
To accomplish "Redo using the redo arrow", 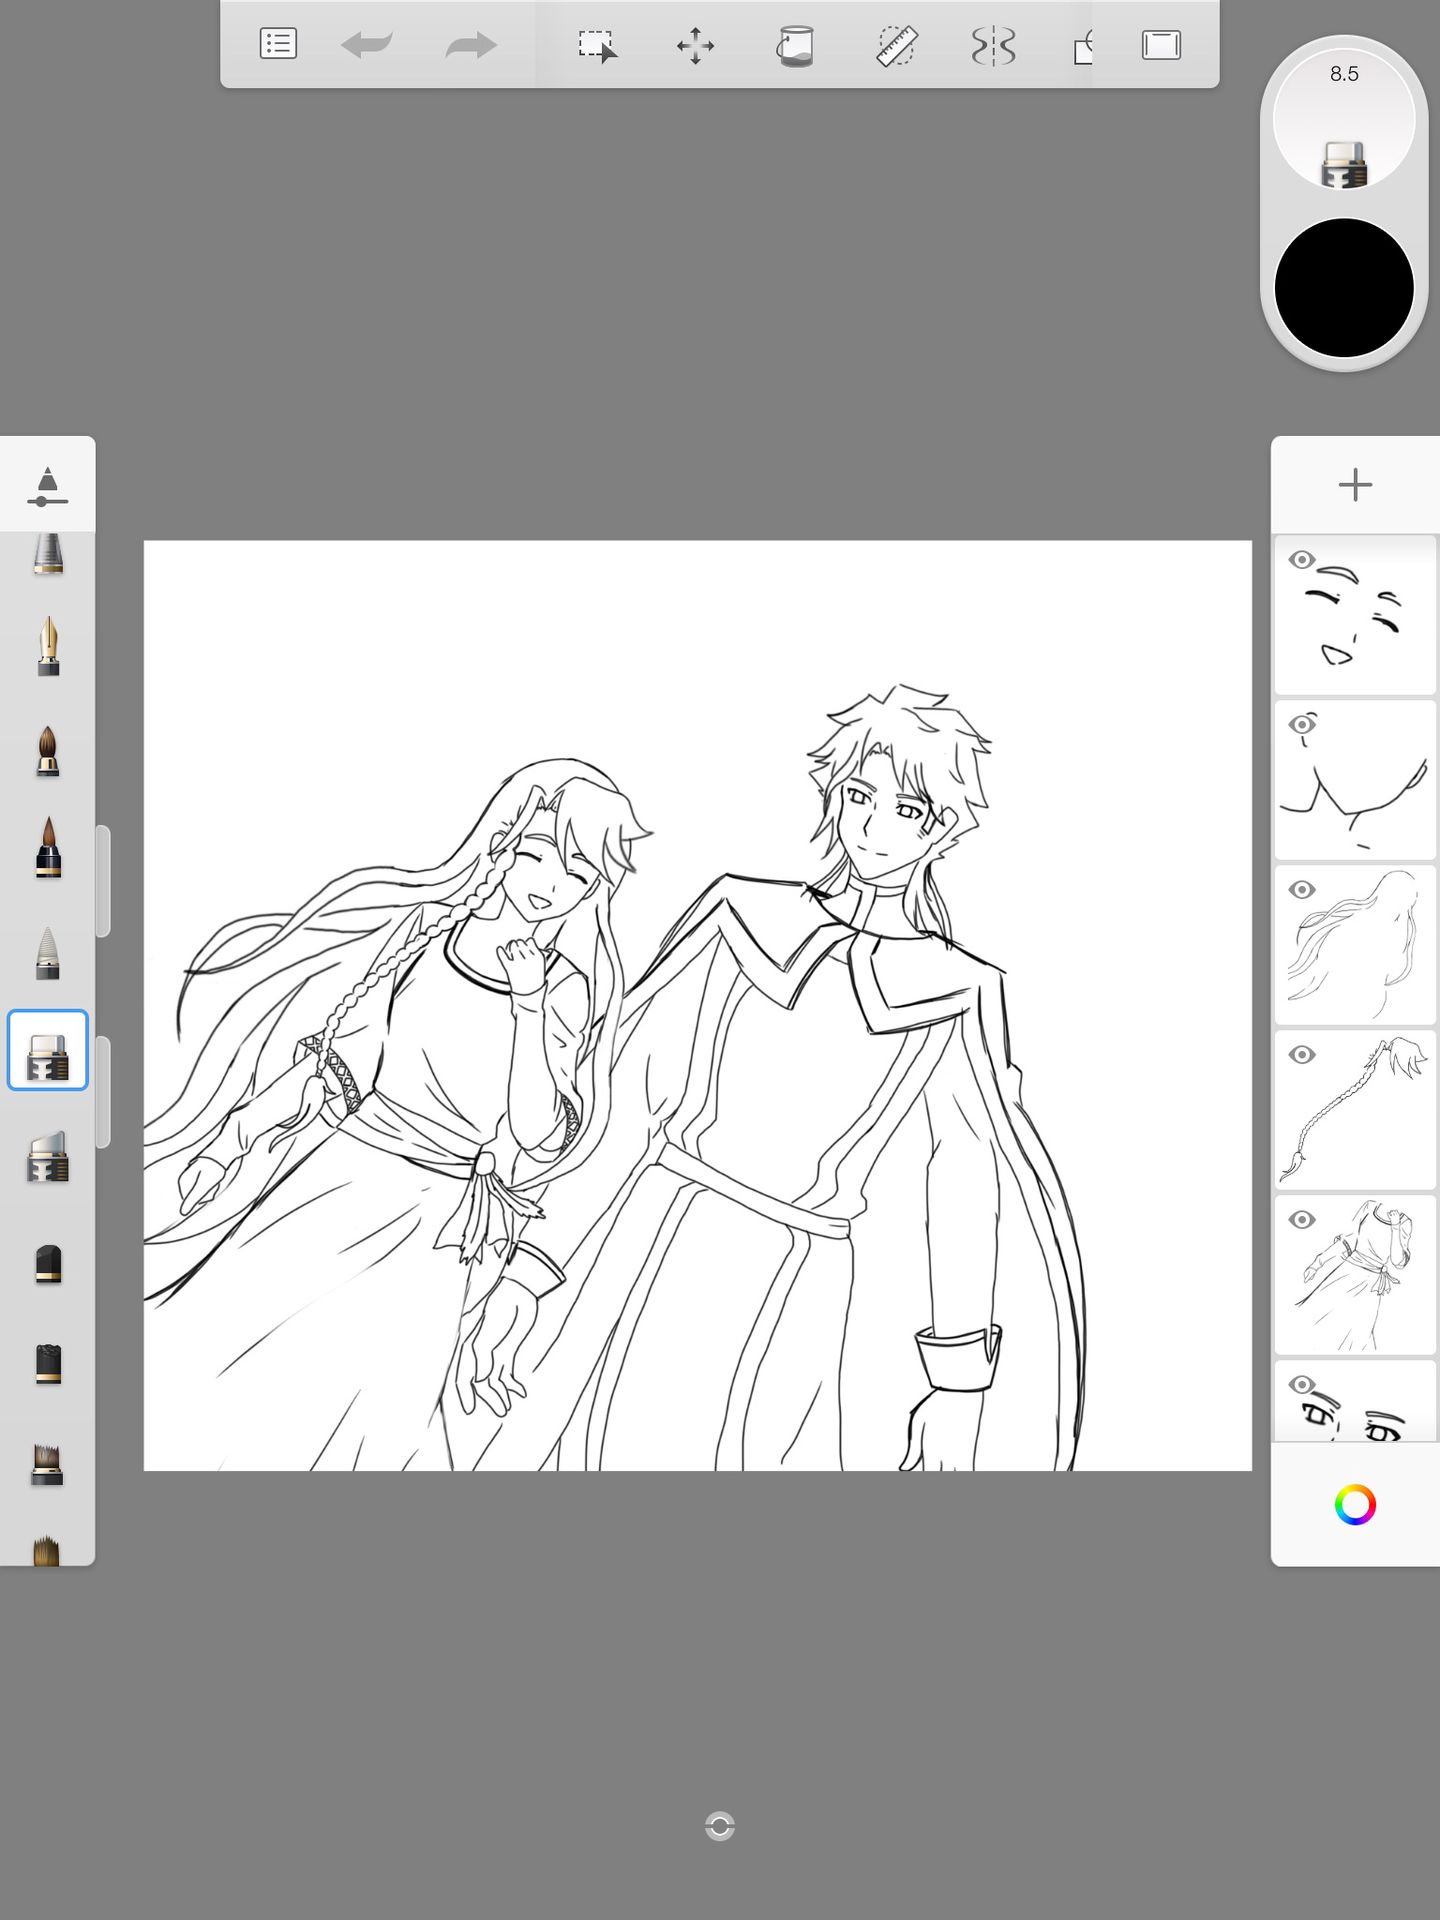I will (471, 45).
